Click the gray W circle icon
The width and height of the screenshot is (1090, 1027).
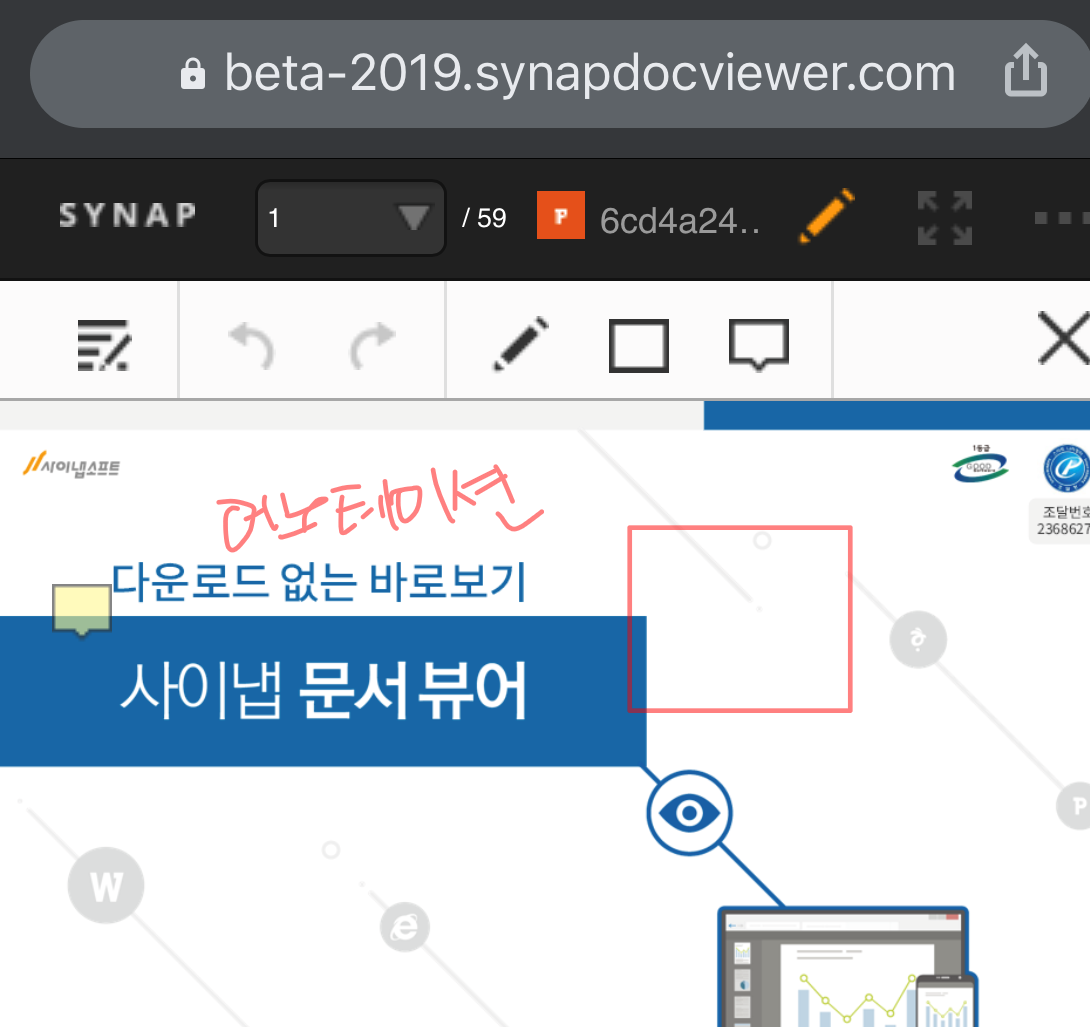click(106, 885)
